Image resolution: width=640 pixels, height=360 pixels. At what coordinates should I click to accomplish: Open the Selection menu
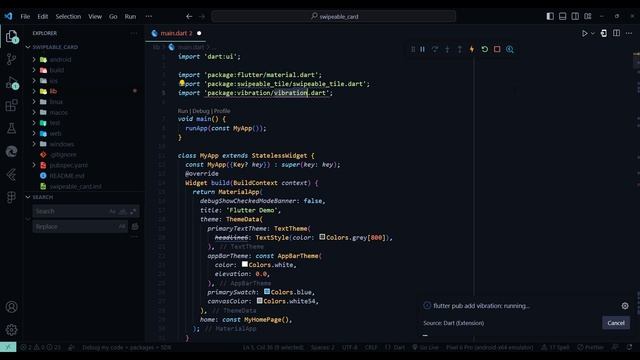[68, 16]
